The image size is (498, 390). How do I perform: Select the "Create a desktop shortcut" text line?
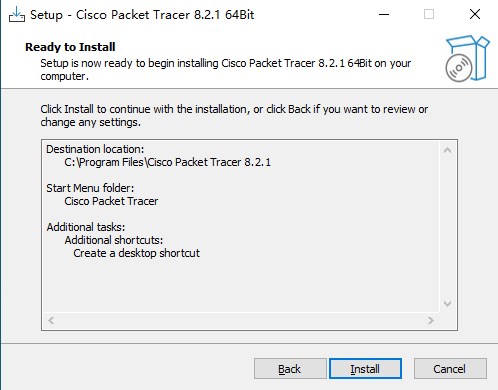(136, 253)
